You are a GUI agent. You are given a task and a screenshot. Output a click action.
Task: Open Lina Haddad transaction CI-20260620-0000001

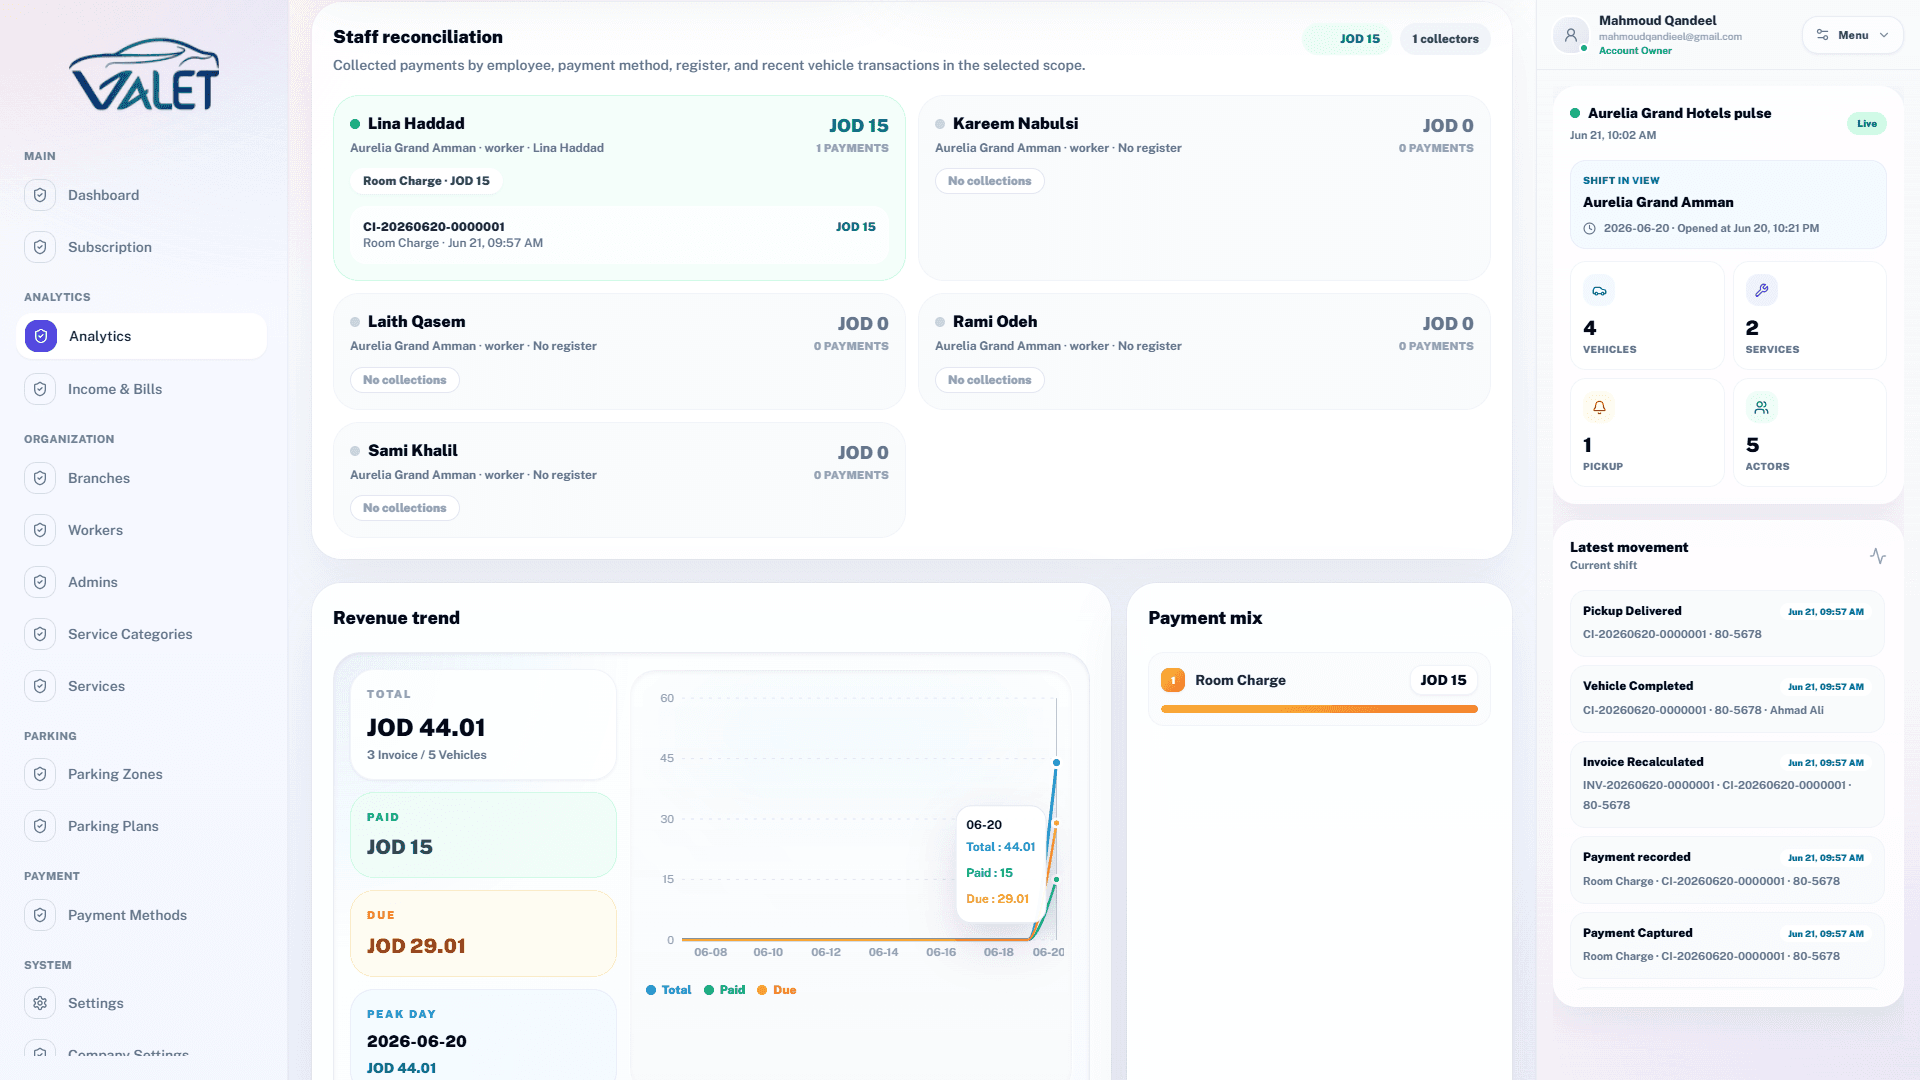[x=619, y=235]
